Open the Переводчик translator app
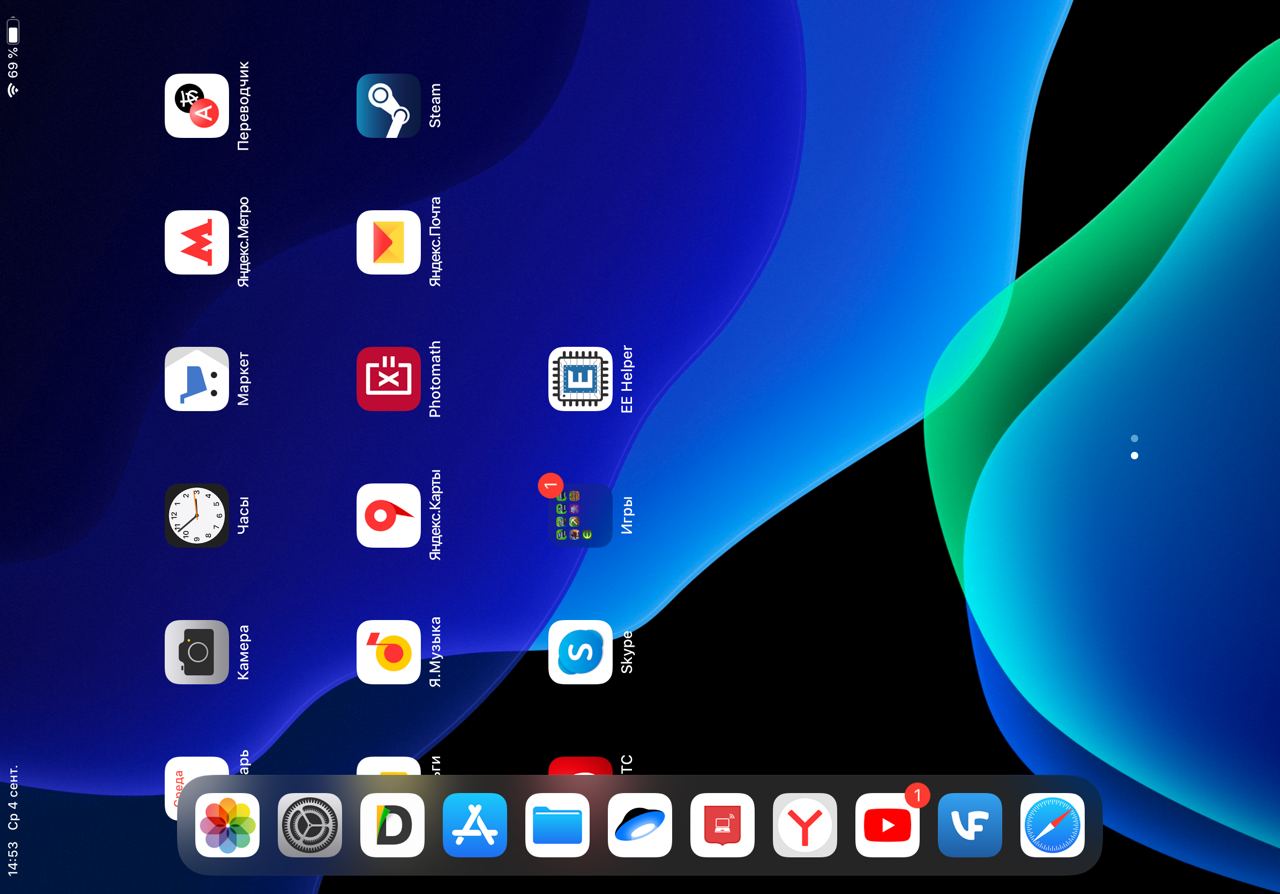Image resolution: width=1280 pixels, height=894 pixels. coord(197,106)
